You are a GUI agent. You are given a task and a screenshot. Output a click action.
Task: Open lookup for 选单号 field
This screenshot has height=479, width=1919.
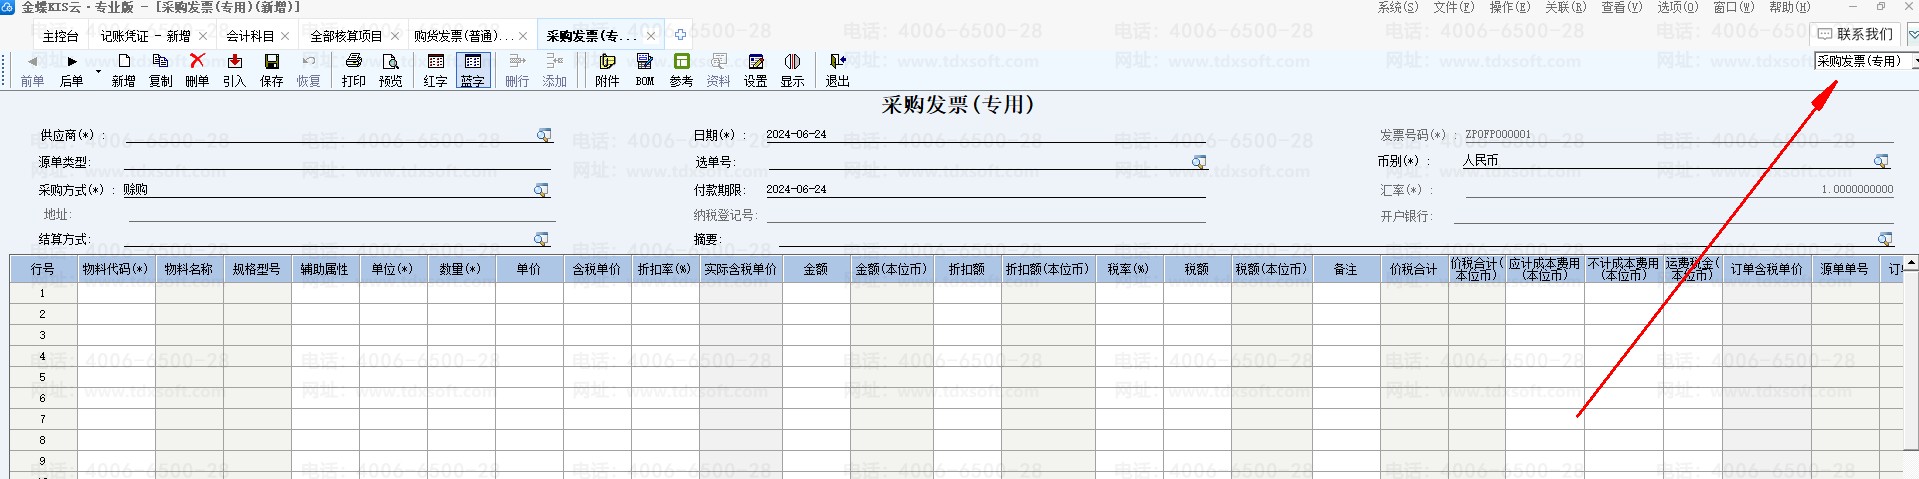coord(1198,161)
